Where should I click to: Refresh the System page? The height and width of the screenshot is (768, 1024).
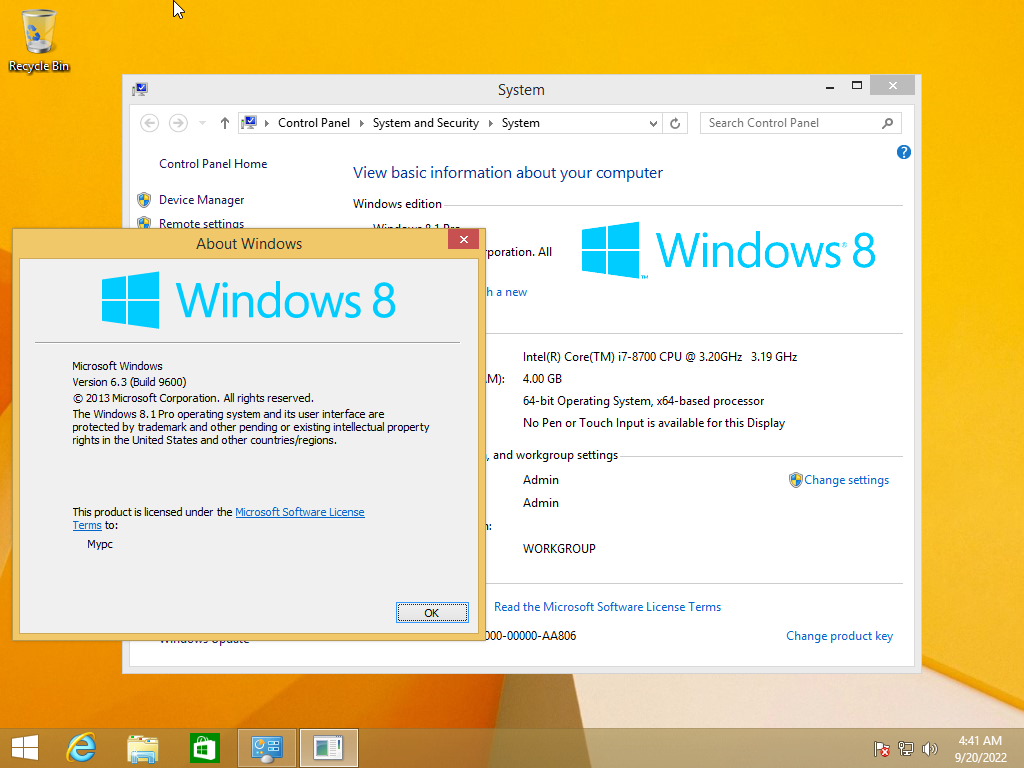[675, 123]
